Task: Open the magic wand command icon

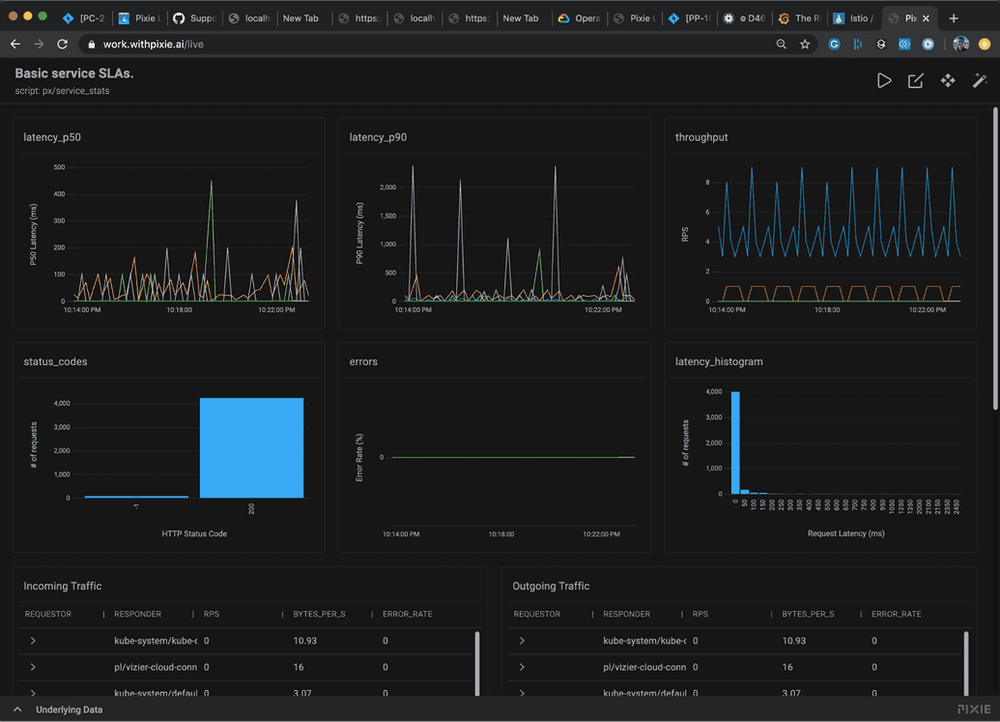Action: coord(980,81)
